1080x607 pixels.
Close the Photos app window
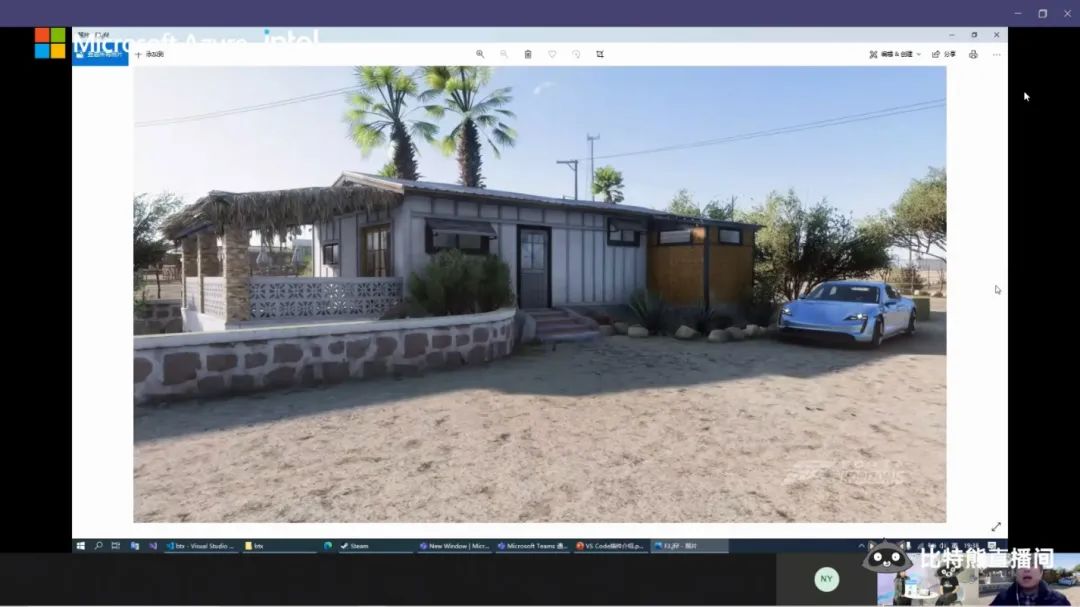(x=997, y=34)
